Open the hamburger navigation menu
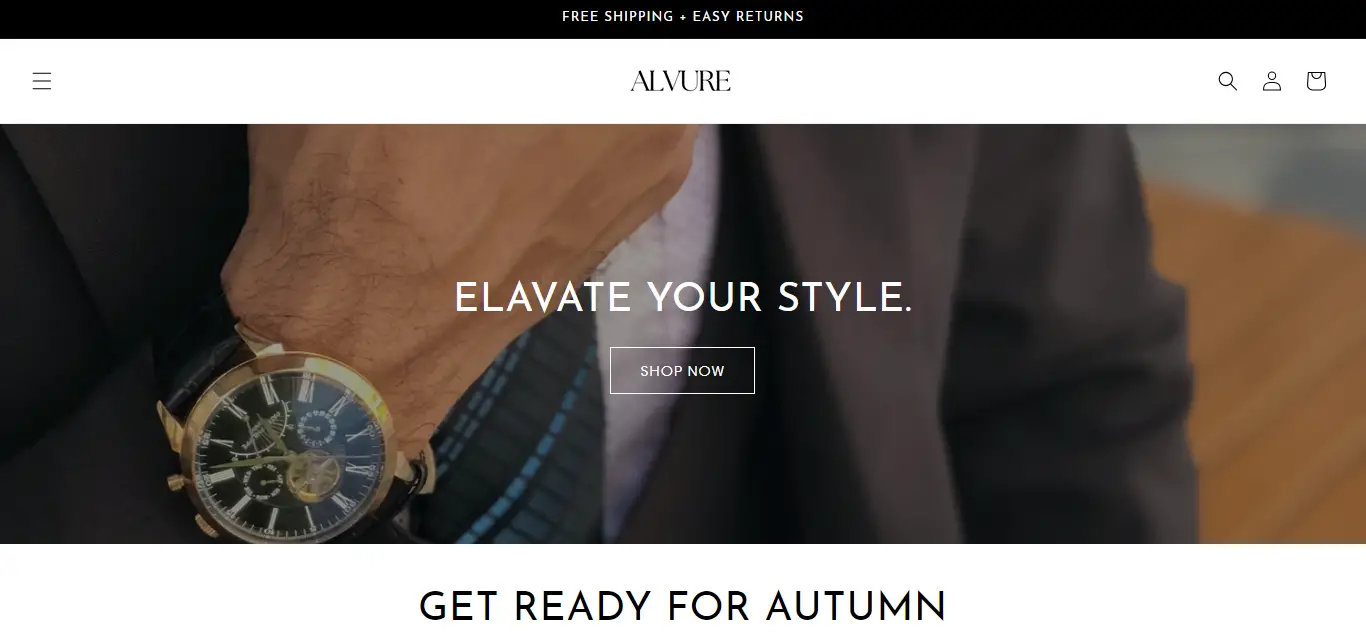This screenshot has height=641, width=1366. (x=41, y=81)
